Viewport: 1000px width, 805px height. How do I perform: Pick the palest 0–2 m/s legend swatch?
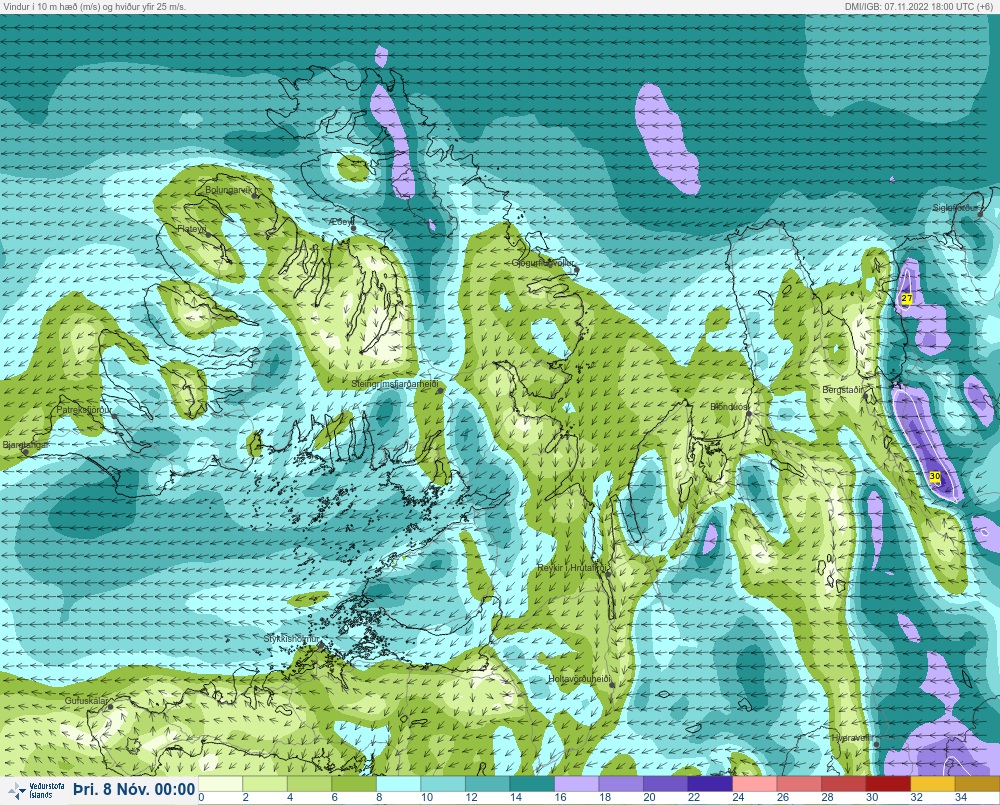pyautogui.click(x=221, y=784)
